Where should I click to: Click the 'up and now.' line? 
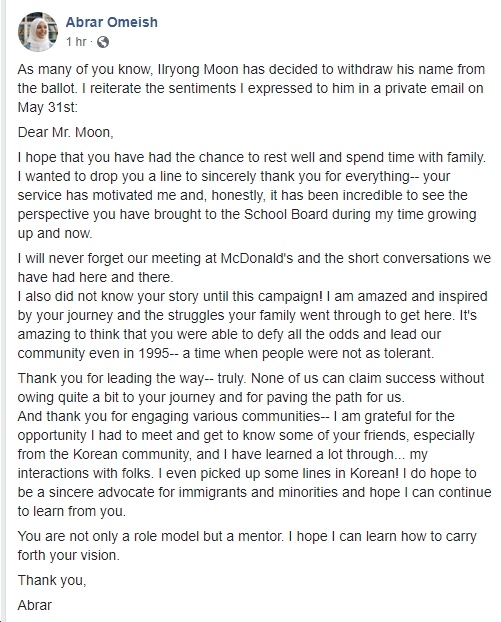tap(55, 233)
